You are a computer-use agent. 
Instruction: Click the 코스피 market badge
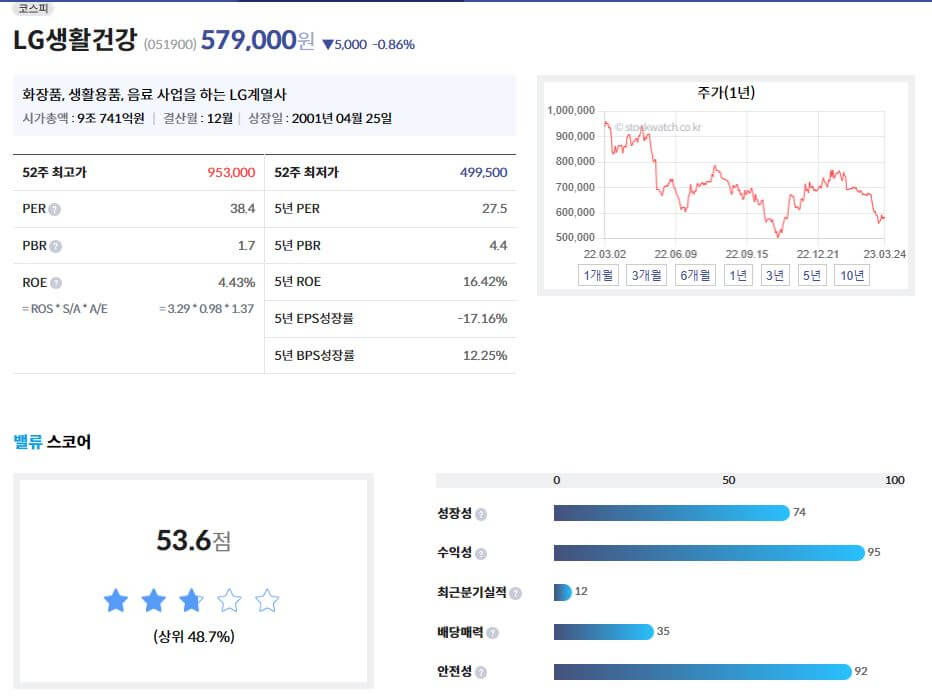point(33,8)
